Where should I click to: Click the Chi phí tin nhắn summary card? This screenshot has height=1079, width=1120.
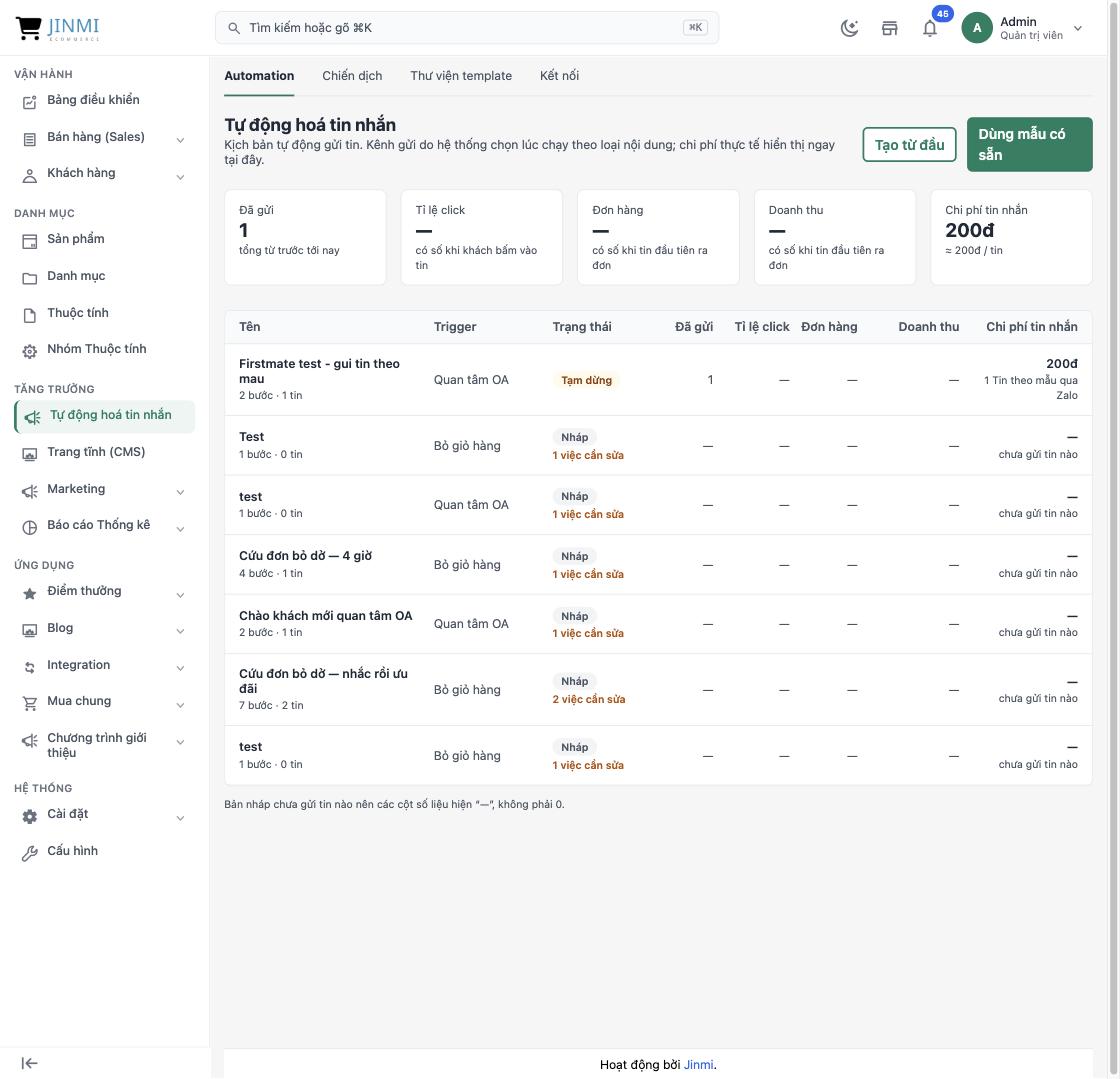pos(1011,237)
